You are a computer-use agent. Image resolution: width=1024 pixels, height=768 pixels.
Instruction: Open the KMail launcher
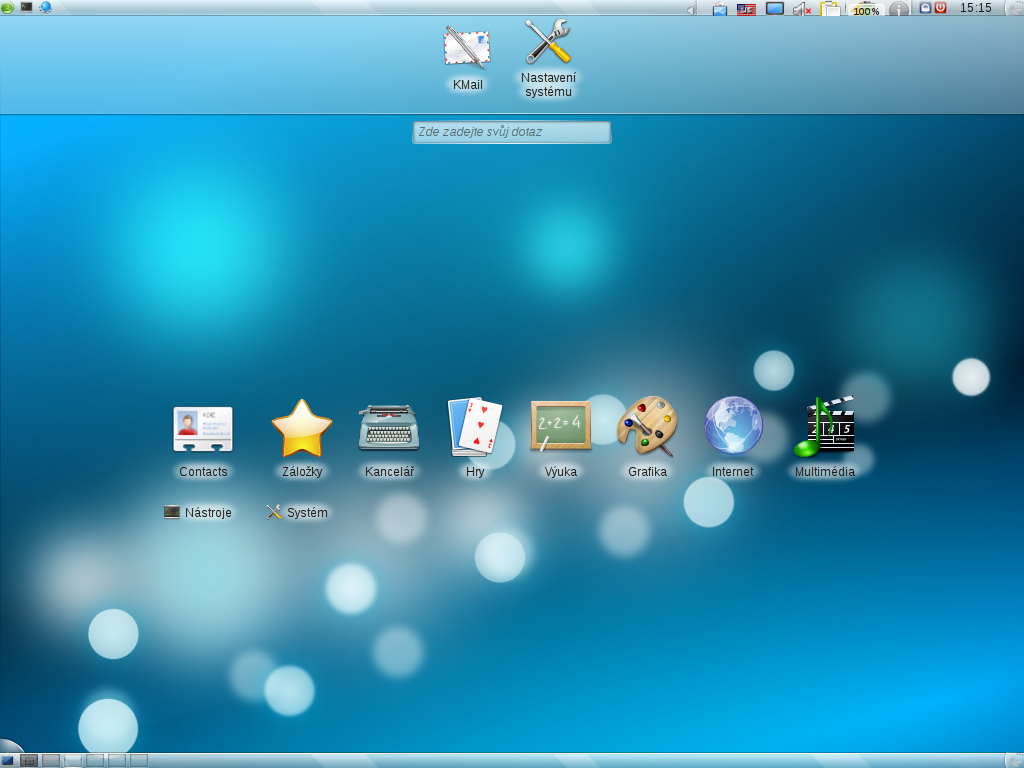(467, 58)
